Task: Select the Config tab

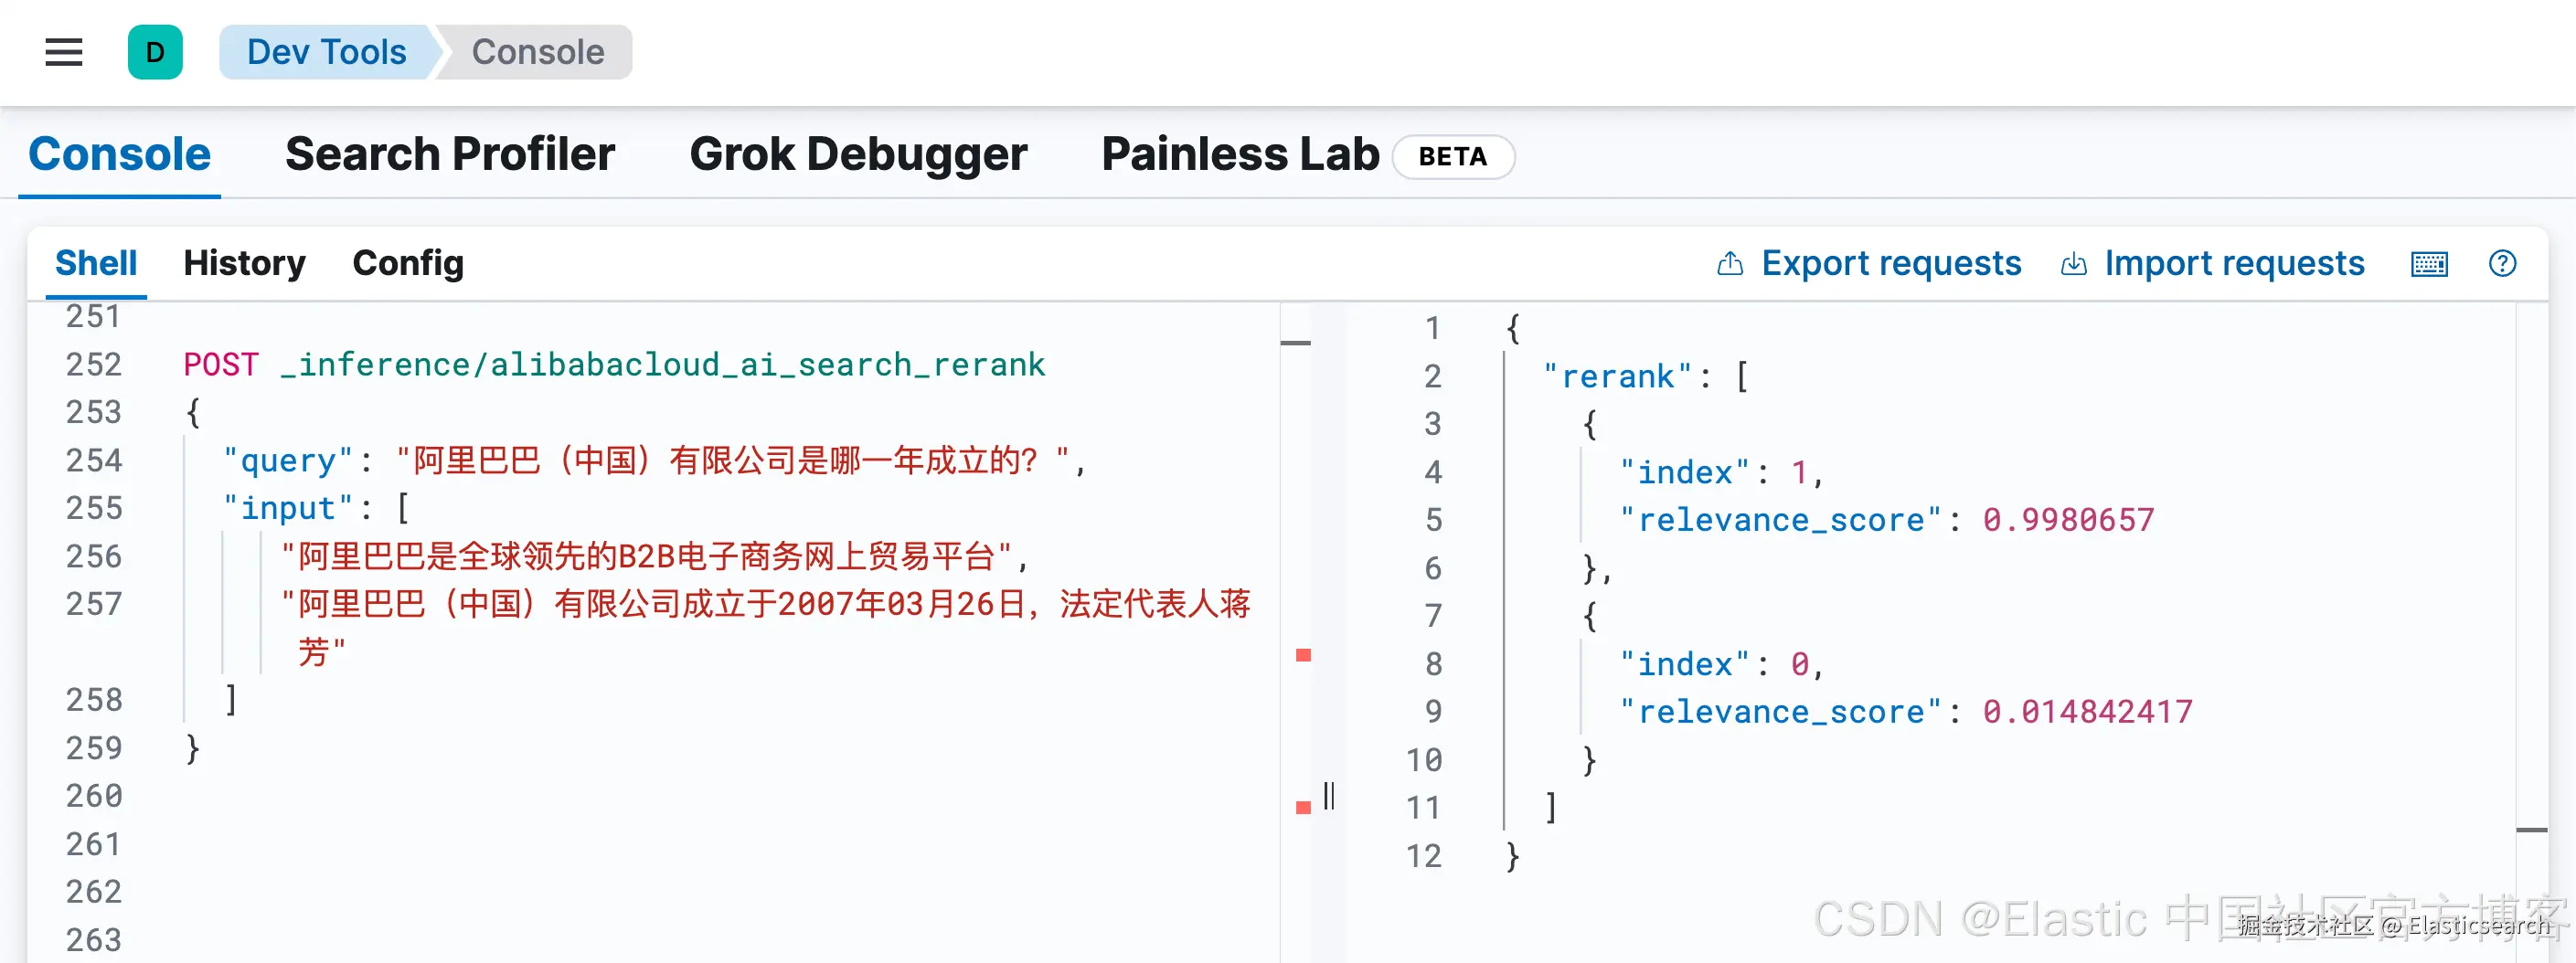Action: 408,263
